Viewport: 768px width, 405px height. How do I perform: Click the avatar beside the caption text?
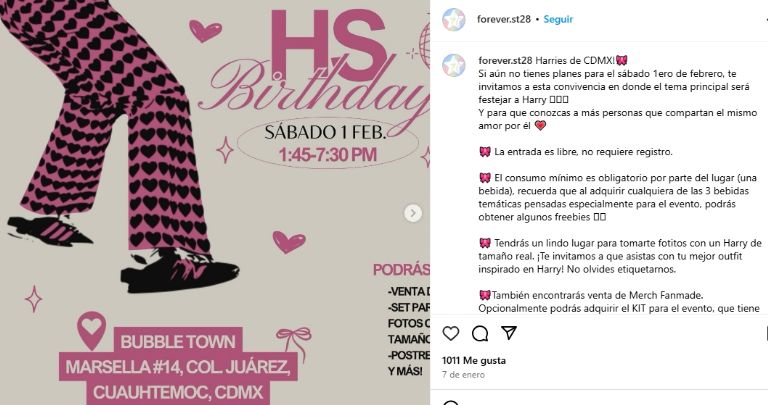[x=454, y=66]
